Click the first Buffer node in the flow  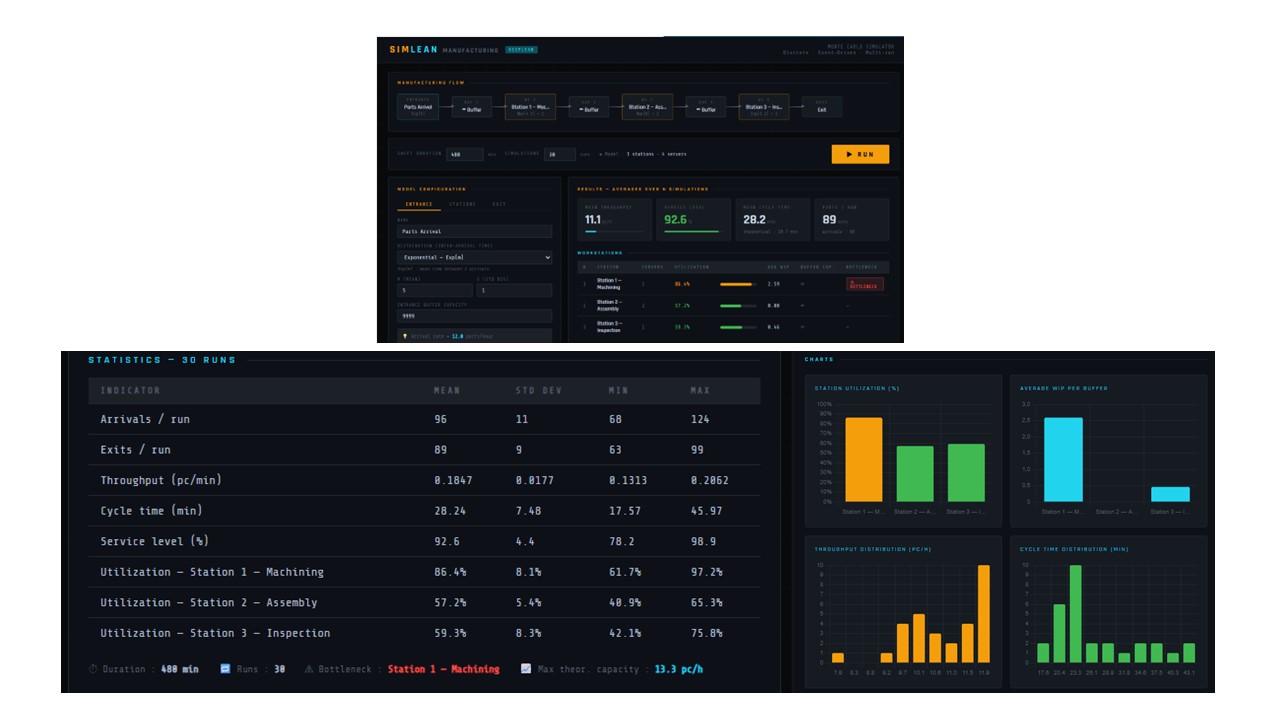coord(474,105)
